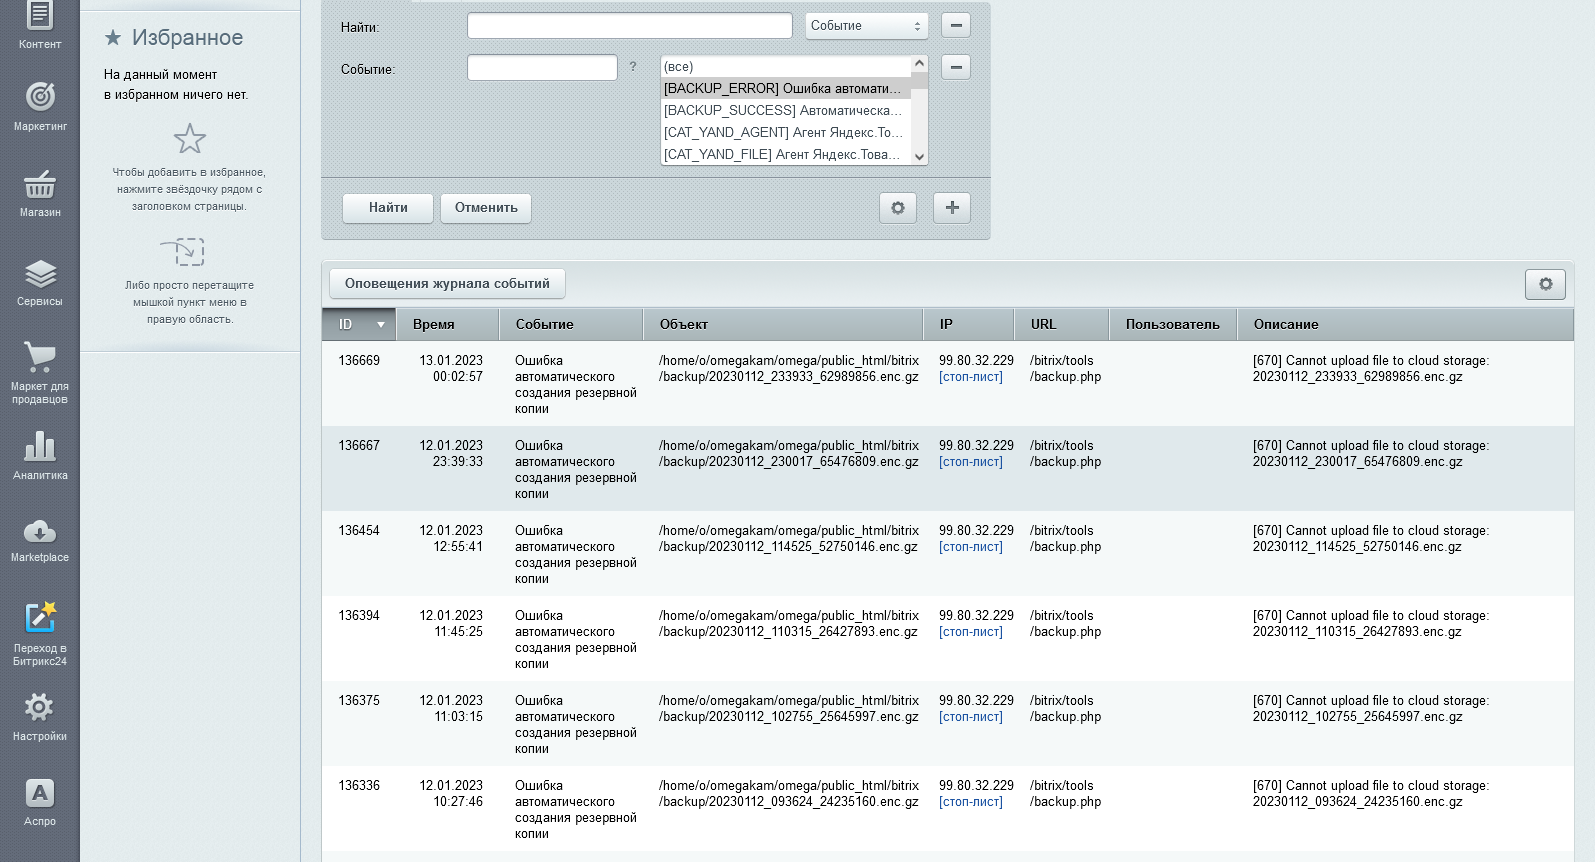Viewport: 1595px width, 862px height.
Task: Open the ID column sort arrow
Action: pos(381,325)
